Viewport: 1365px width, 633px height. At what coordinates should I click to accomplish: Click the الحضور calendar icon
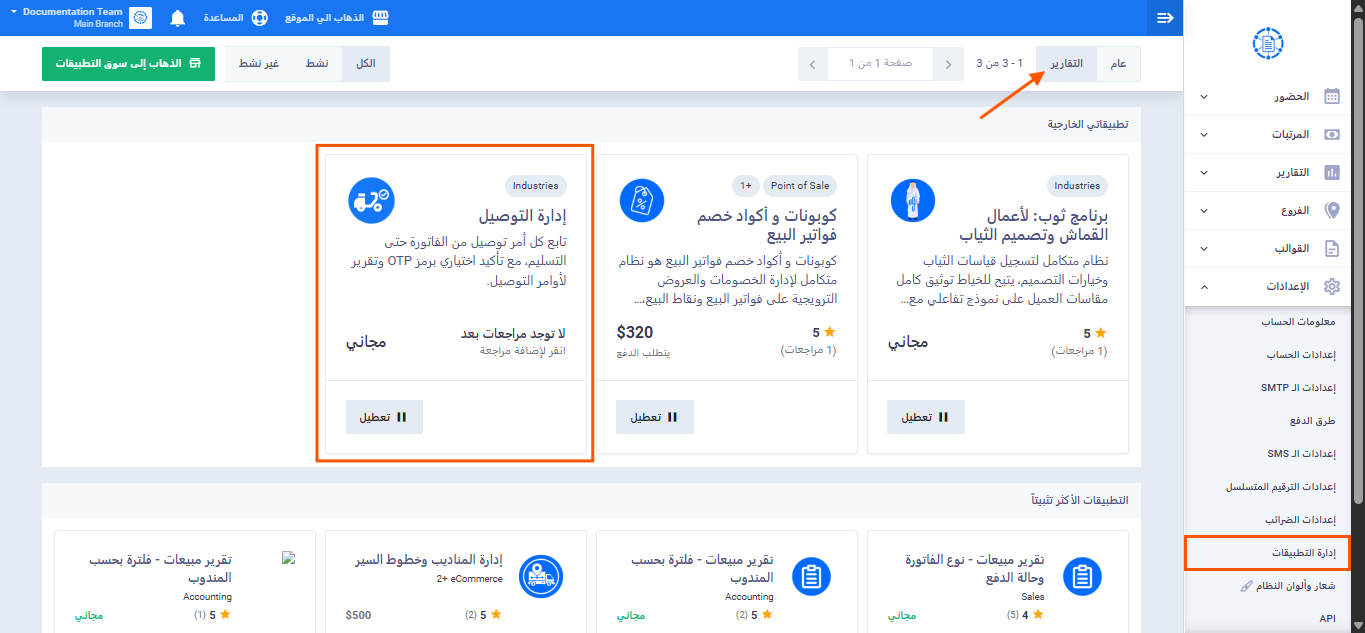click(x=1332, y=97)
